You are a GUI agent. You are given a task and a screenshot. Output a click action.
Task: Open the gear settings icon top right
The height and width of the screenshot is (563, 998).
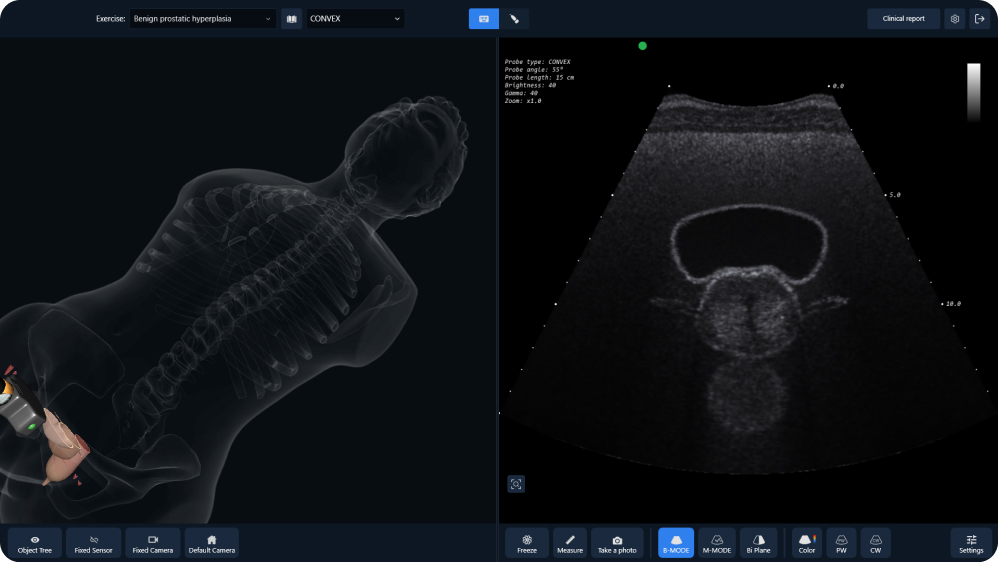(955, 19)
